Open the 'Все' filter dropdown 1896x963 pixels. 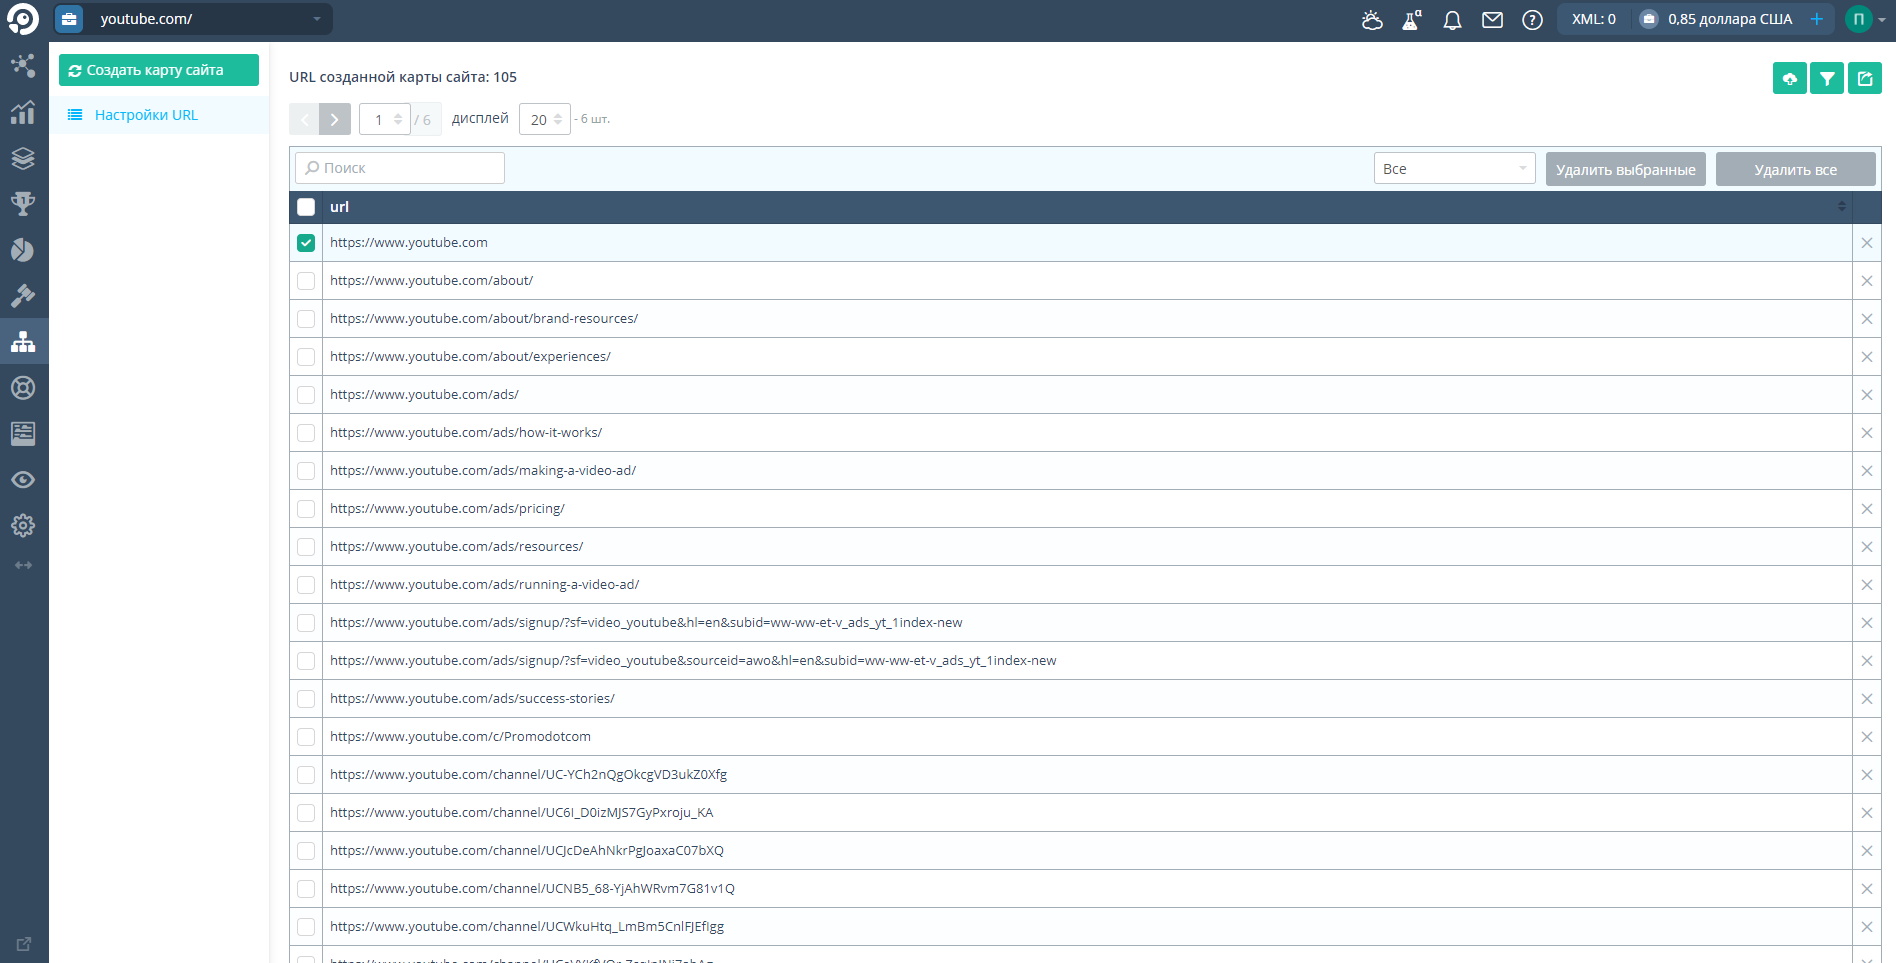1454,169
